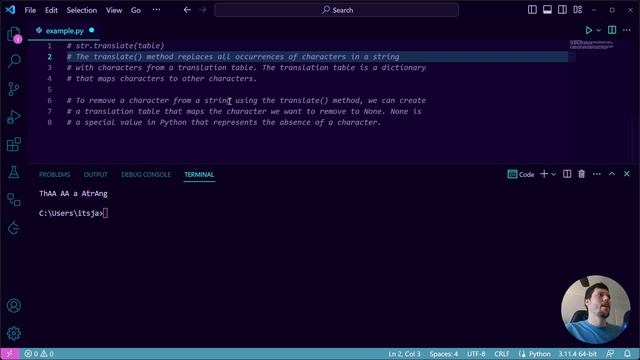Expand hidden menus with the ellipsis
640x360 pixels.
[x=156, y=10]
